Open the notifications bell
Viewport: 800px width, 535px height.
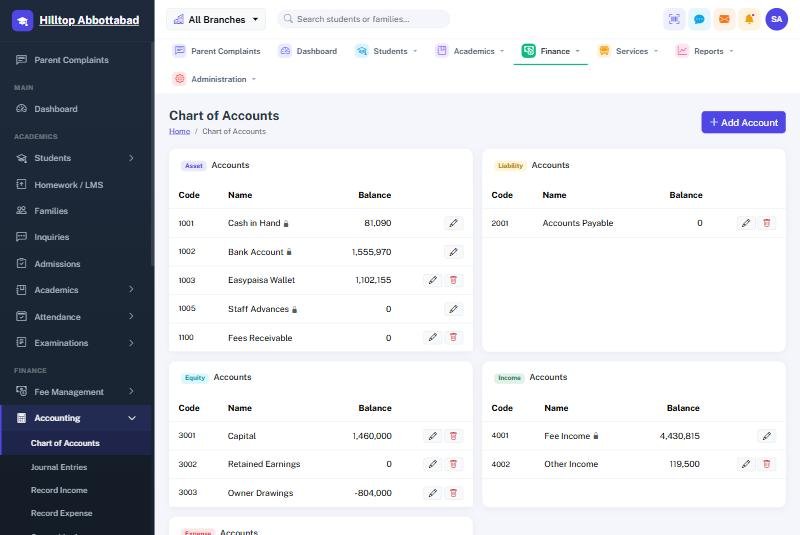tap(749, 19)
